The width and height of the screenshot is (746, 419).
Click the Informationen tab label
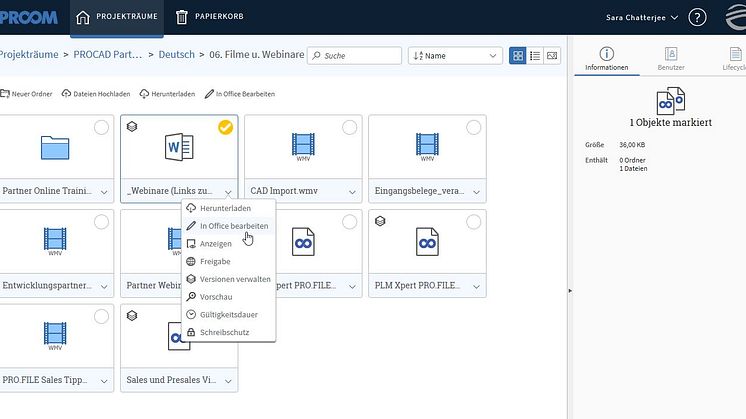(x=607, y=68)
